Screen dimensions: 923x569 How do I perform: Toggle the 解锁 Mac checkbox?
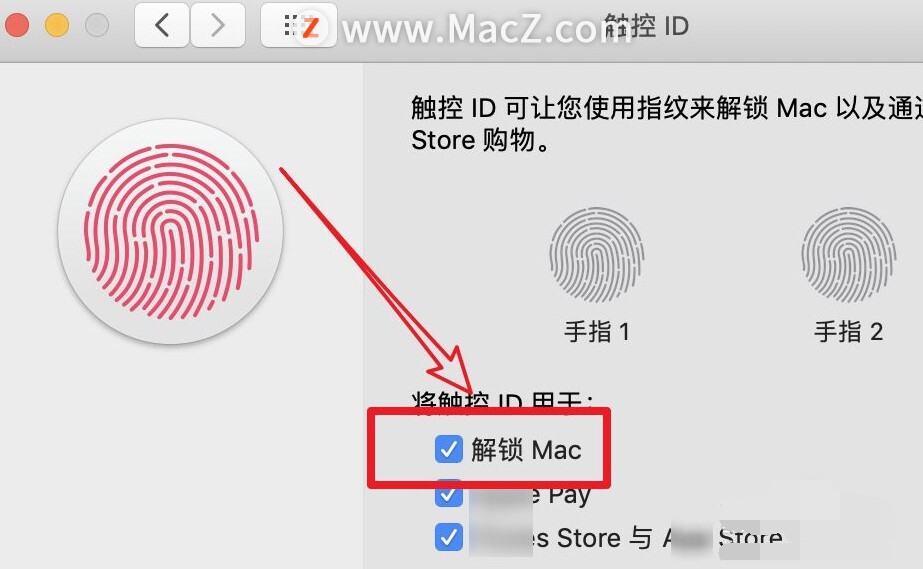[449, 449]
